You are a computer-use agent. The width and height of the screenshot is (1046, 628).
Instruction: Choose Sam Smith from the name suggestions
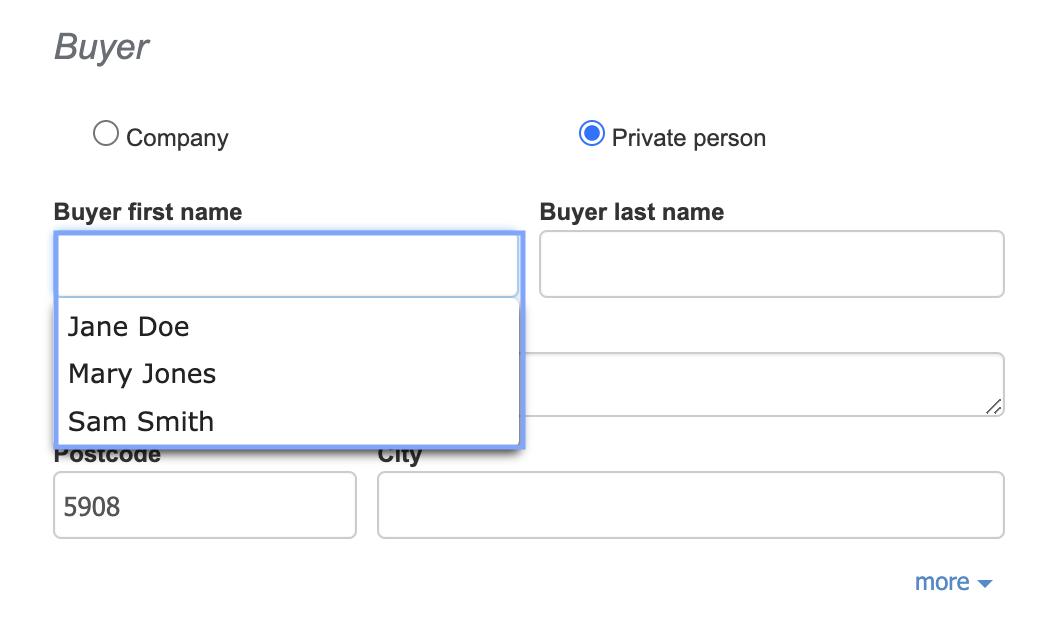141,421
